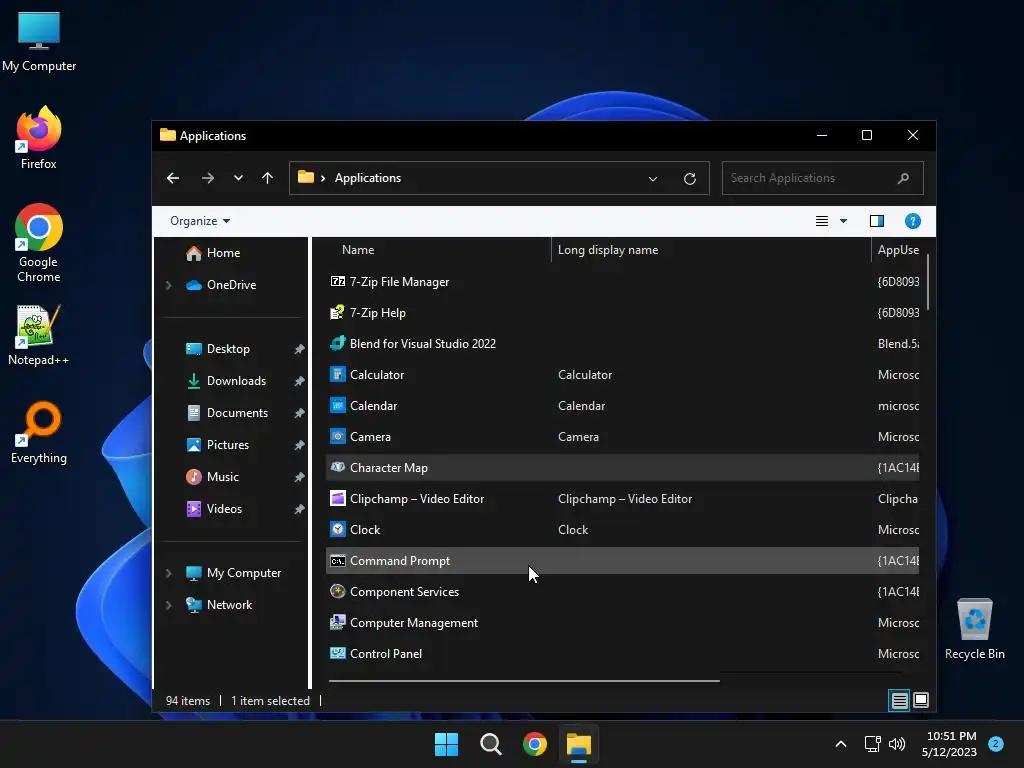Click the vertical scrollbar thumb
Viewport: 1024px width, 768px height.
[927, 282]
